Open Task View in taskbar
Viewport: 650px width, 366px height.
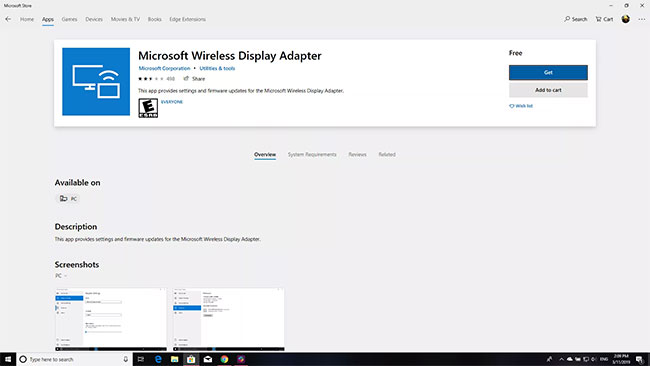(141, 359)
